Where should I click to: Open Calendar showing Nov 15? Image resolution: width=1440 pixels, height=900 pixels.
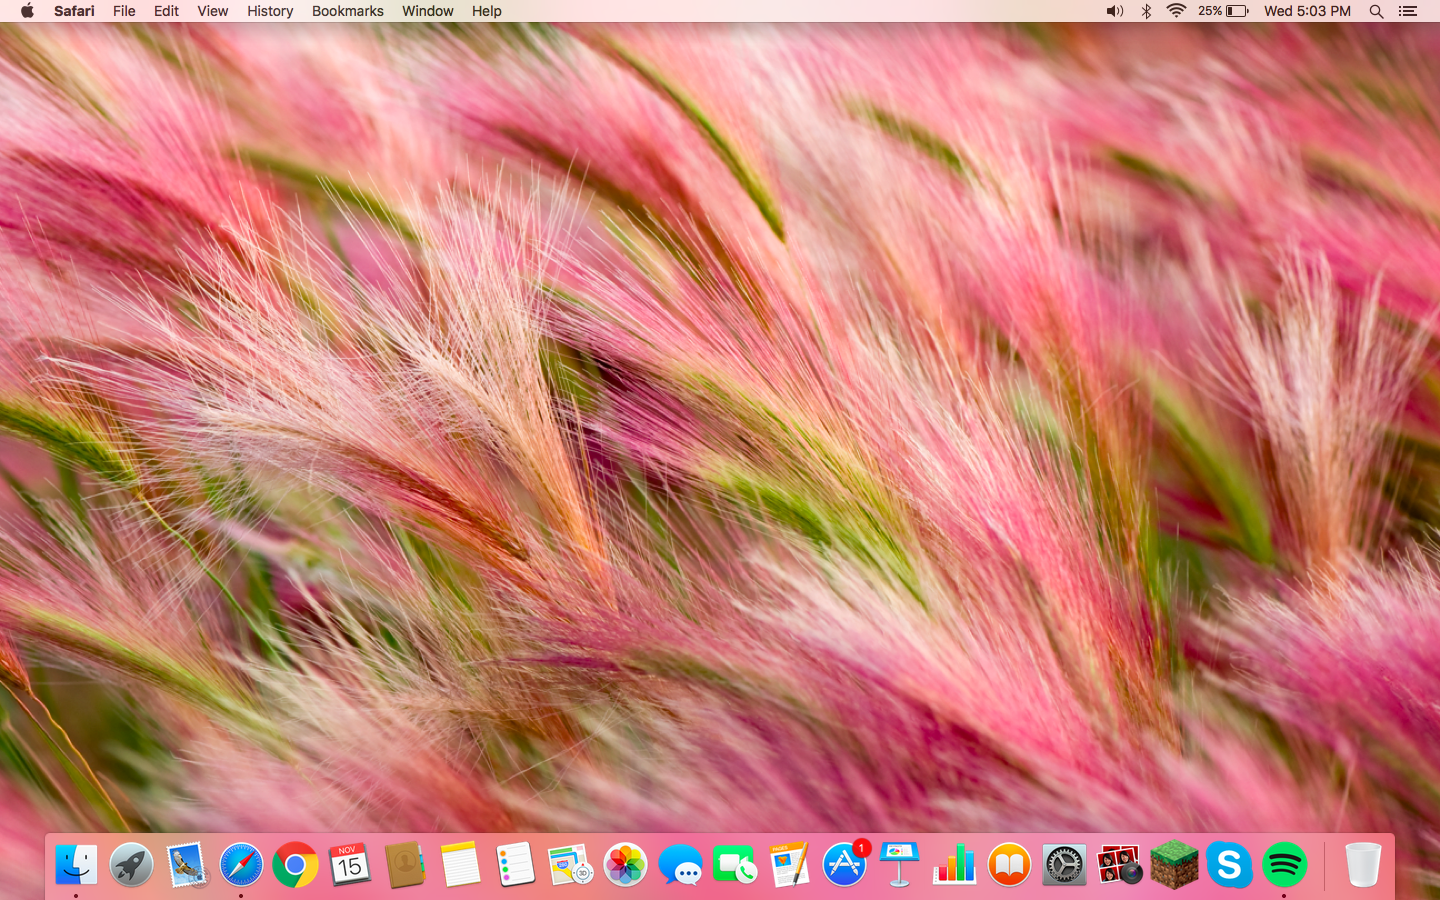[350, 865]
